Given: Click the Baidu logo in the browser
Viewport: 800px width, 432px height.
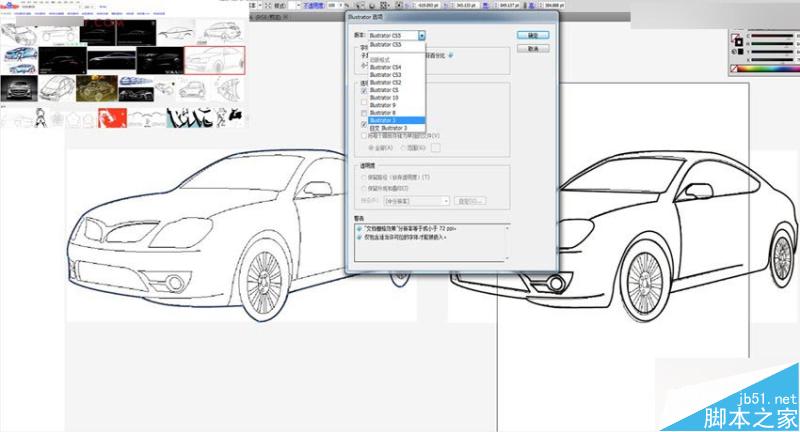Looking at the screenshot, I should click(x=10, y=6).
